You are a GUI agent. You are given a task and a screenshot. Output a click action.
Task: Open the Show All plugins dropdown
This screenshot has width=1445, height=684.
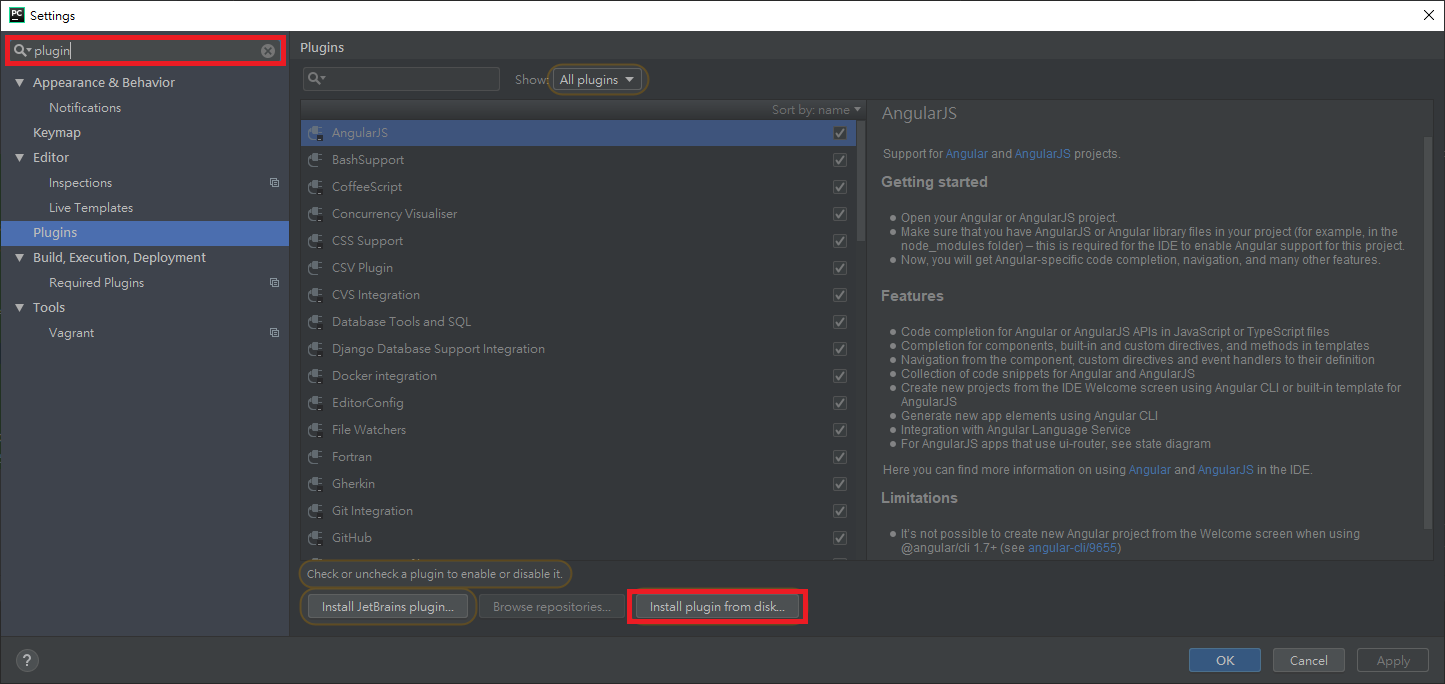597,80
